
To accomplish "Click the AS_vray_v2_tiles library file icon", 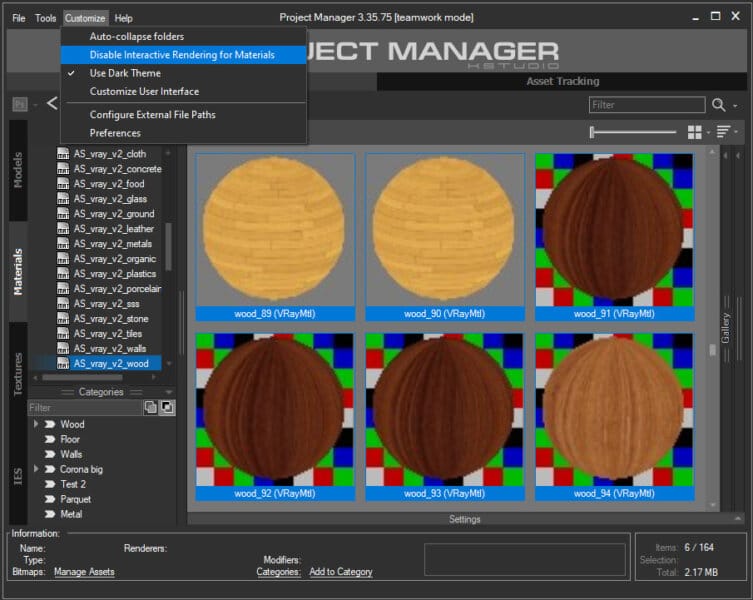I will [63, 333].
